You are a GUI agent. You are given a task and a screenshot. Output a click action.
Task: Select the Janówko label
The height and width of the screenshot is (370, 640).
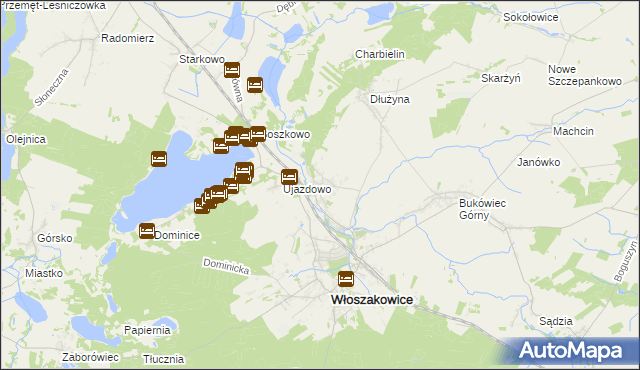(539, 162)
